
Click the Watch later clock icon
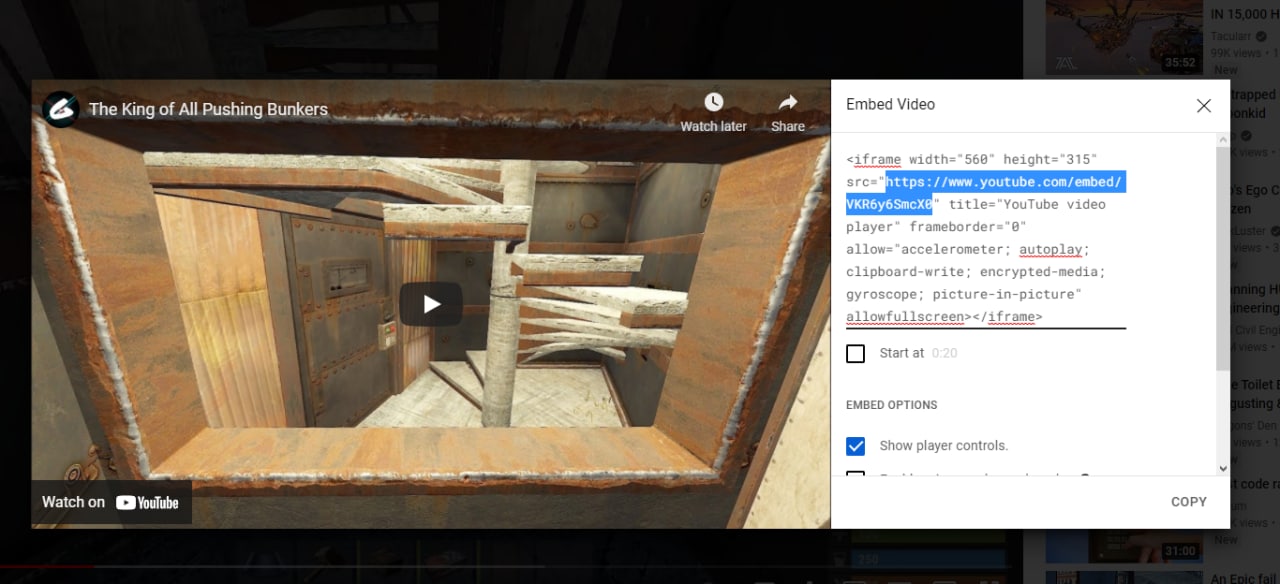(713, 102)
